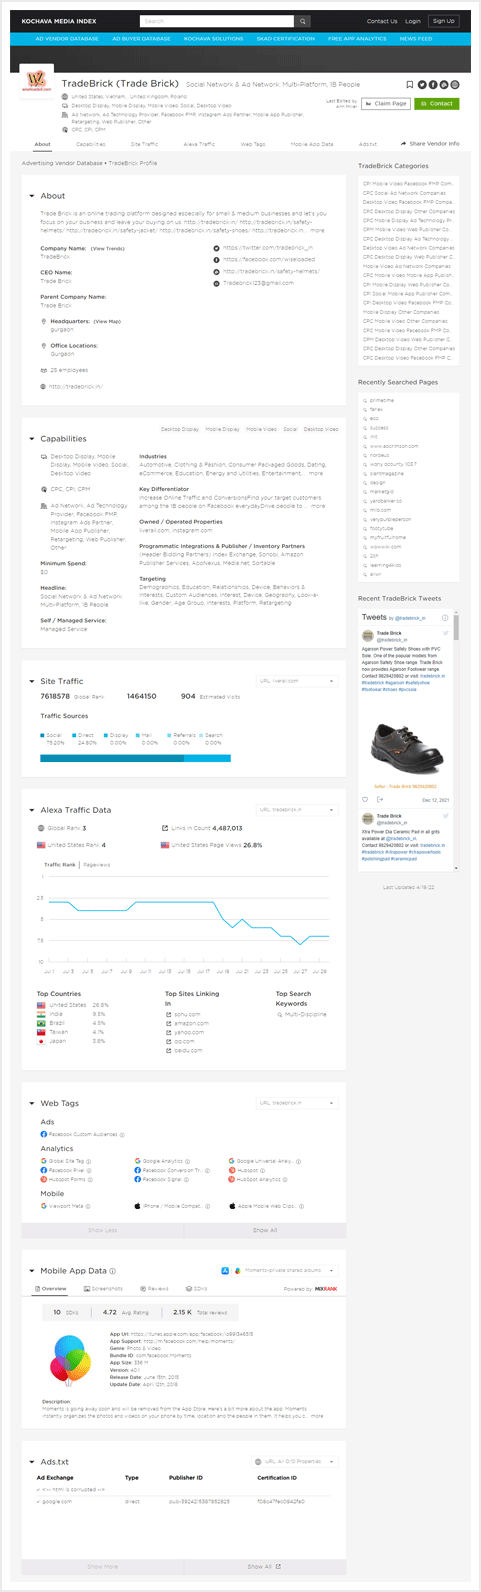481x1592 pixels.
Task: Select the Pageviews chart tab
Action: point(97,864)
